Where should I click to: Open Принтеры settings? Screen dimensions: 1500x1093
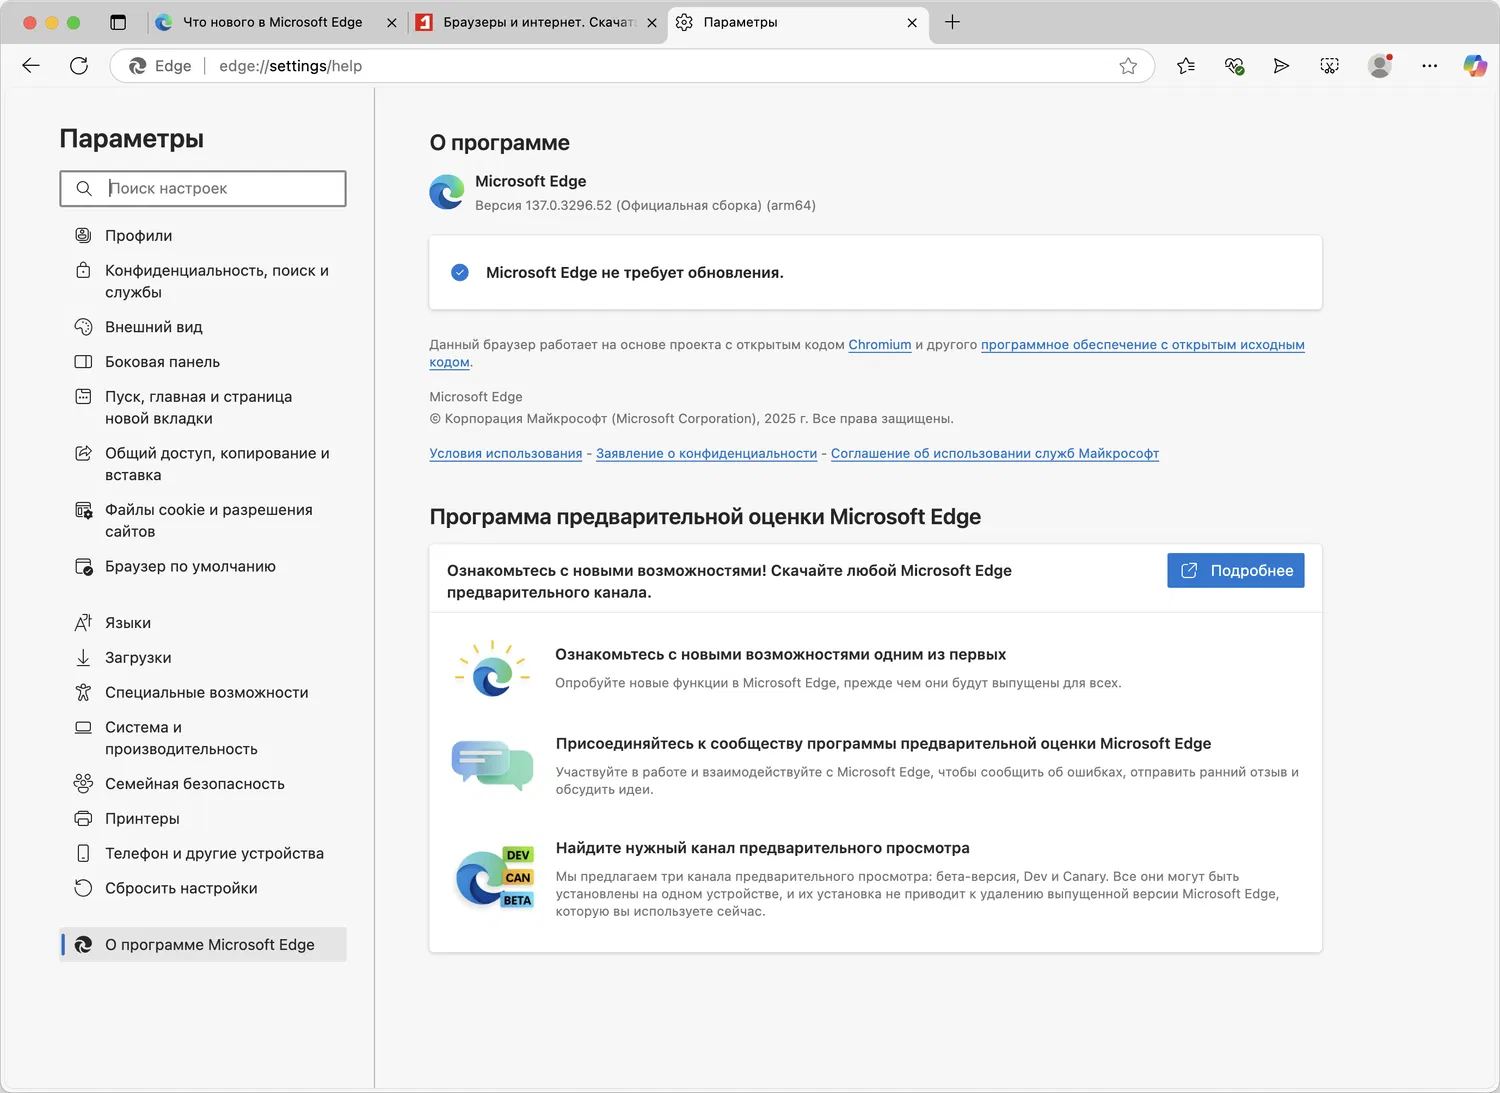coord(203,819)
